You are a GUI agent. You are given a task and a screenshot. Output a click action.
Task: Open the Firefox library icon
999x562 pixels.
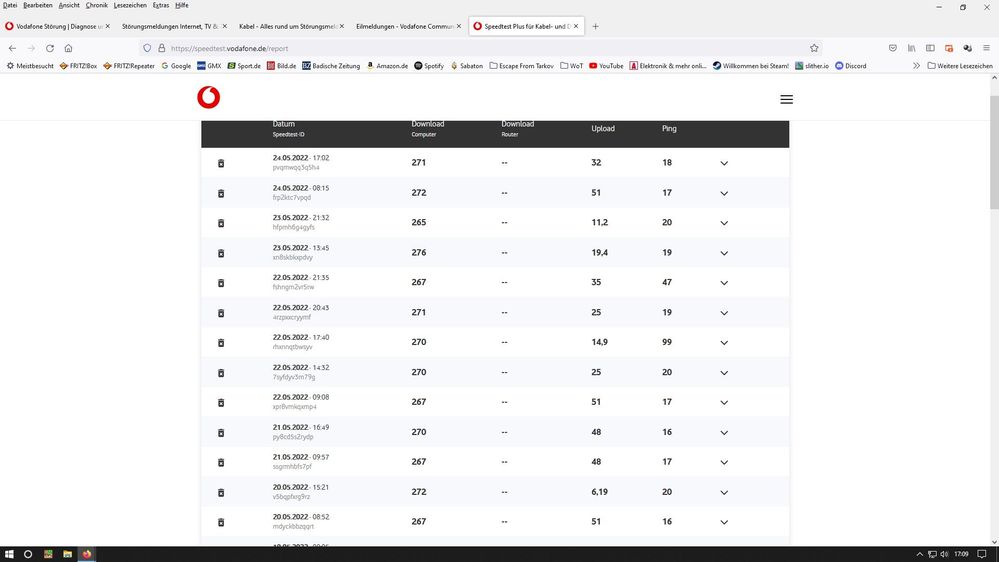coord(912,48)
